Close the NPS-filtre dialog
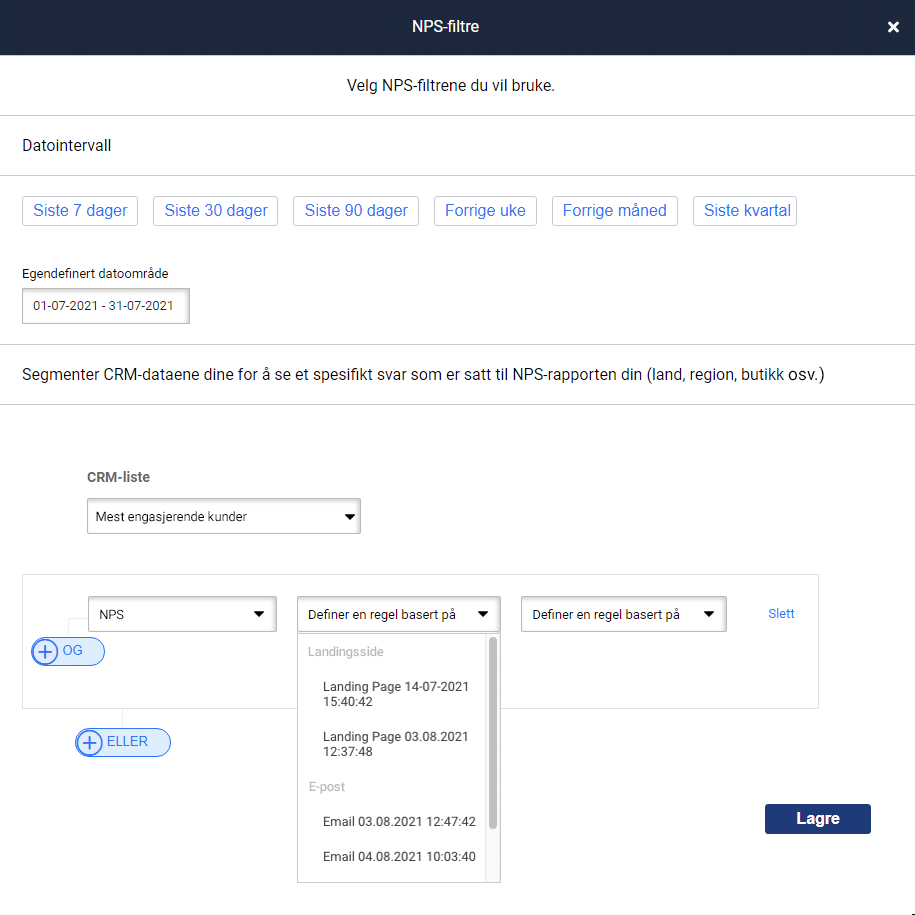Viewport: 915px width, 915px height. [893, 27]
